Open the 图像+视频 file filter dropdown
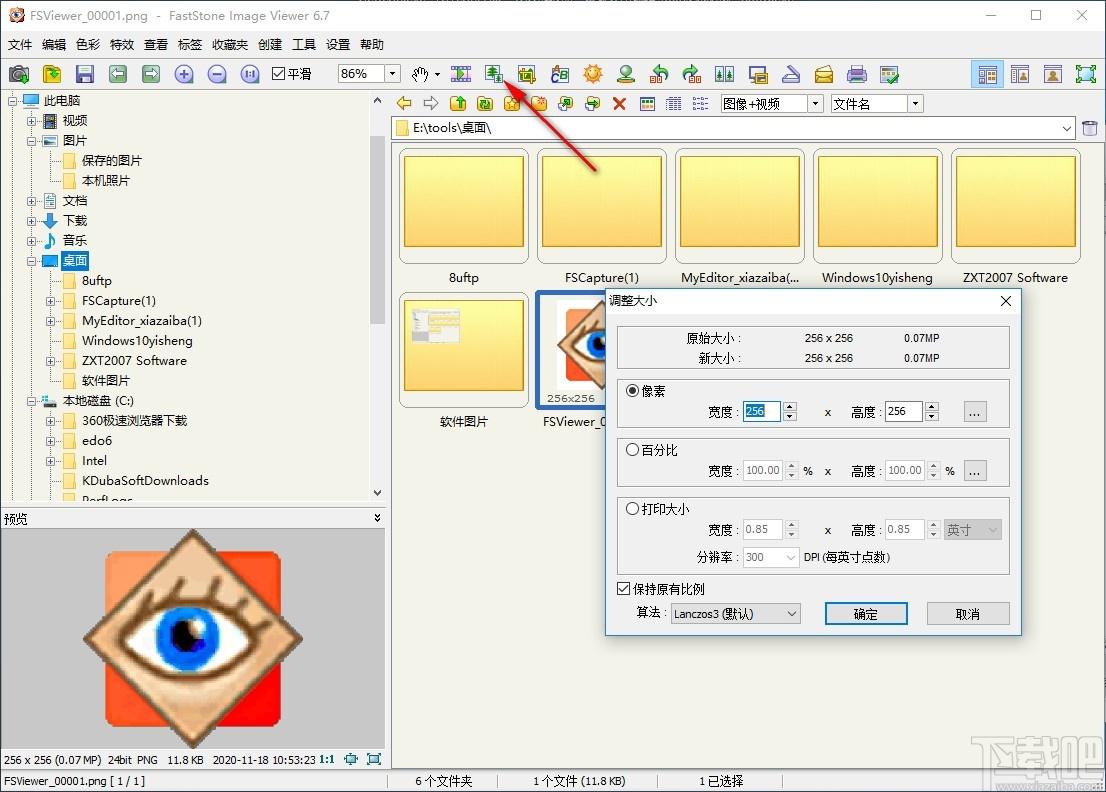Image resolution: width=1106 pixels, height=792 pixels. pyautogui.click(x=815, y=104)
